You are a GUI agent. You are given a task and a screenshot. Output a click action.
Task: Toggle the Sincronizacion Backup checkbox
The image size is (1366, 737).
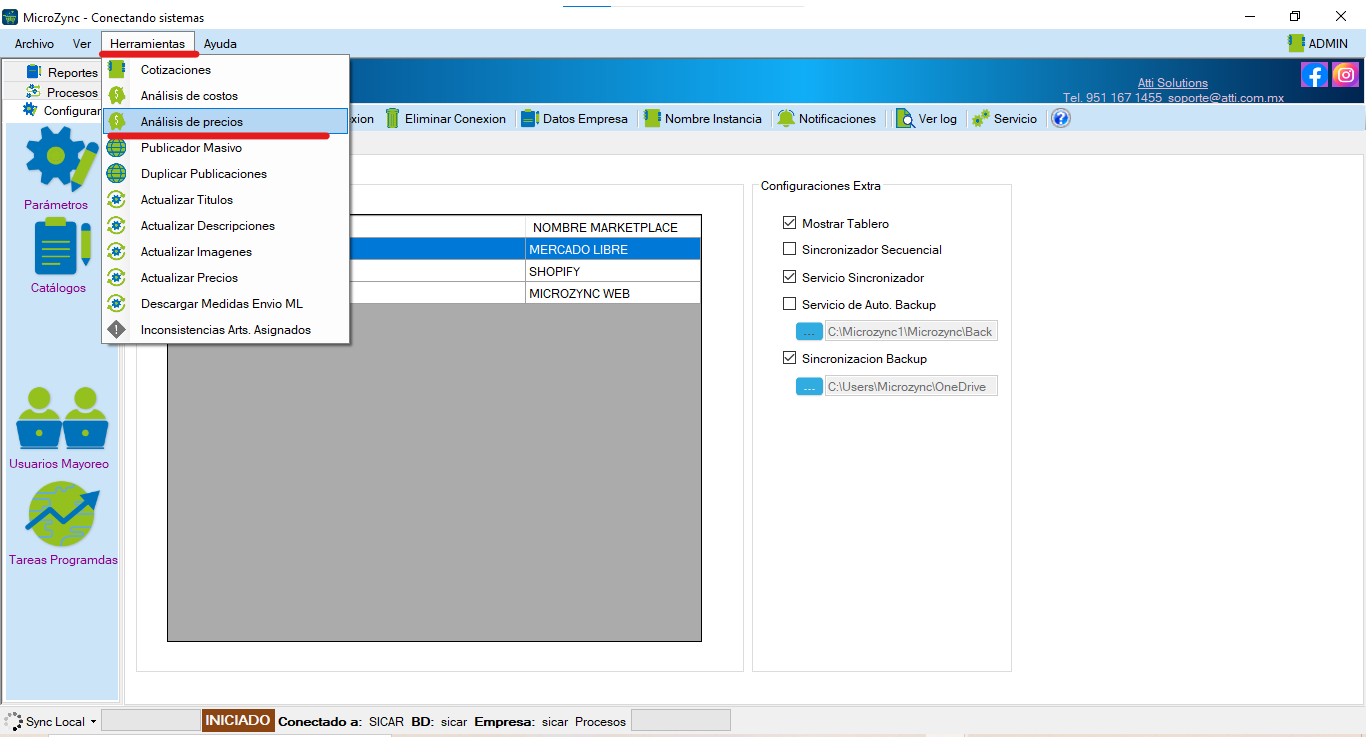(x=790, y=358)
